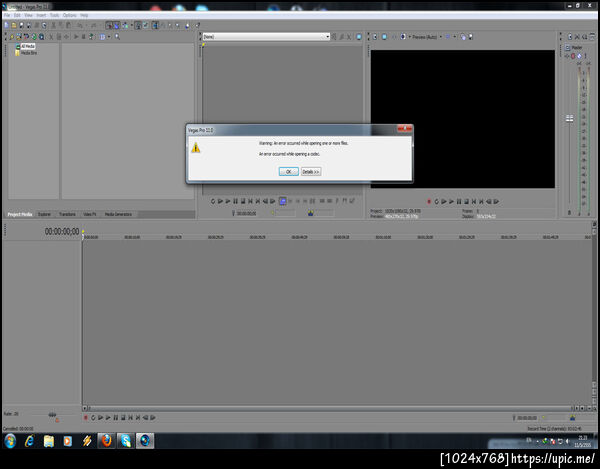Toggle Auto Ripple in main toolbar
This screenshot has height=469, width=600.
click(125, 25)
